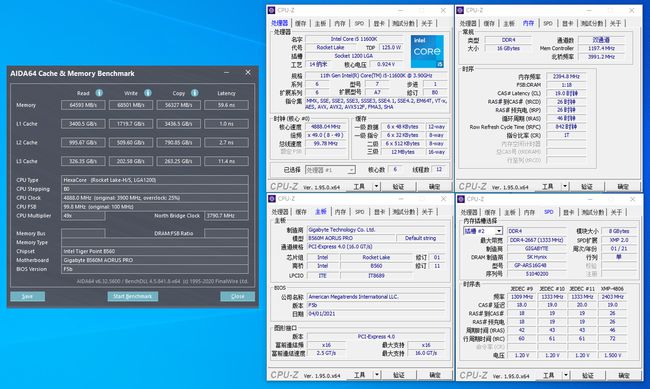Click the Chipset field Intel Tiger Point B560
The width and height of the screenshot is (650, 389).
pos(155,251)
